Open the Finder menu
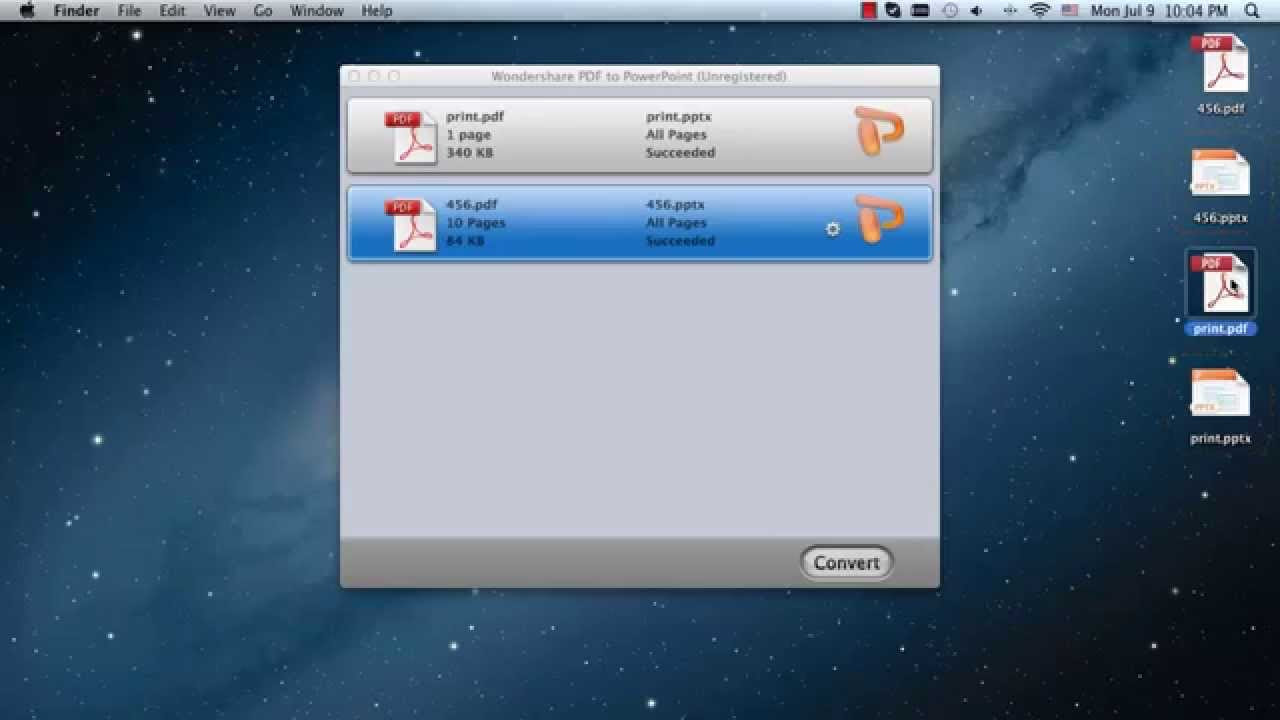This screenshot has height=720, width=1280. coord(76,11)
